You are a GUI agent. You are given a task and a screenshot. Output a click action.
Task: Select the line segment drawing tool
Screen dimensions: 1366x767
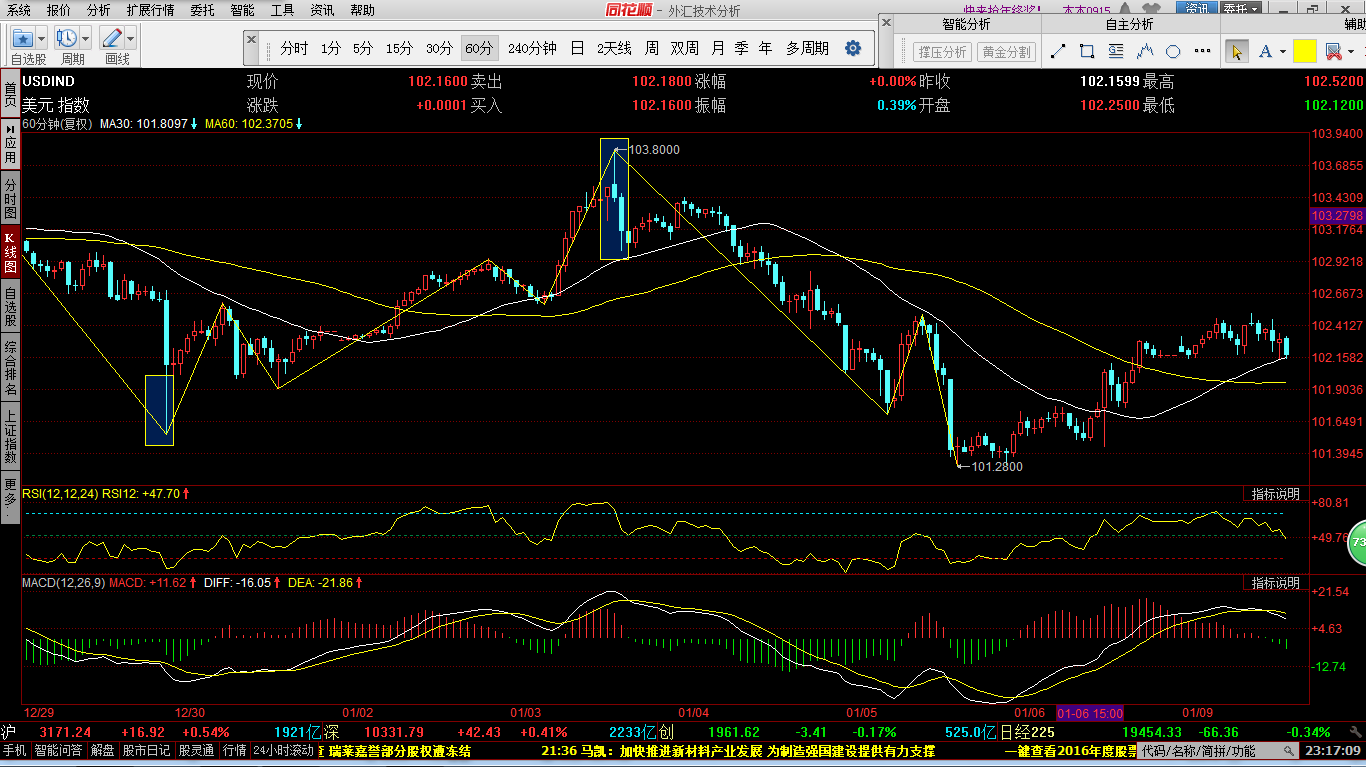[x=1059, y=51]
